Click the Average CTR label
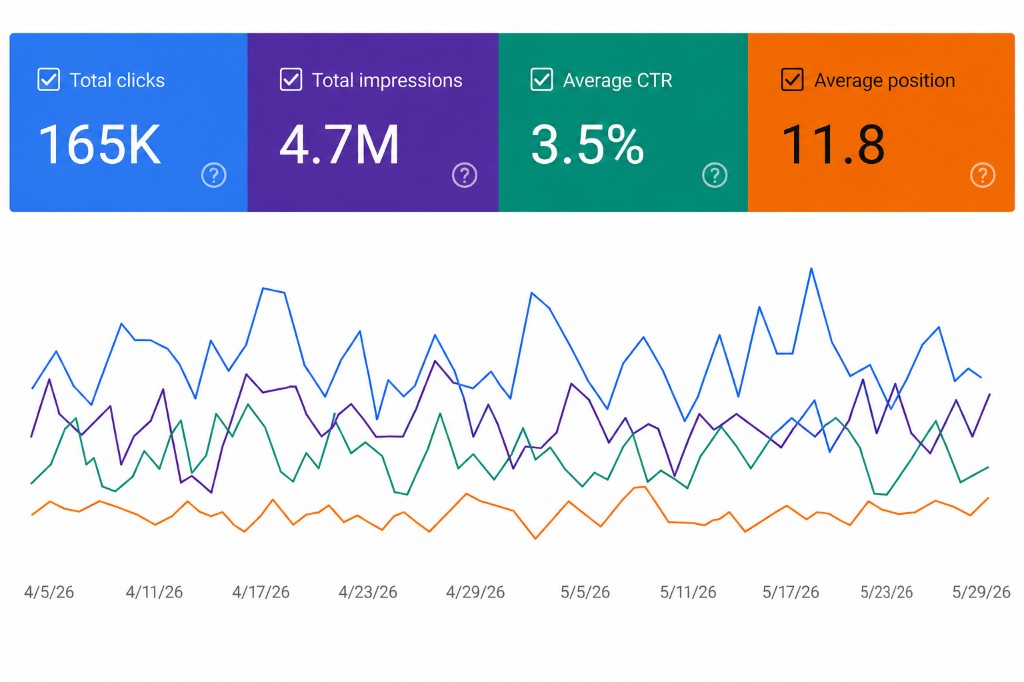The image size is (1024, 682). pyautogui.click(x=617, y=80)
